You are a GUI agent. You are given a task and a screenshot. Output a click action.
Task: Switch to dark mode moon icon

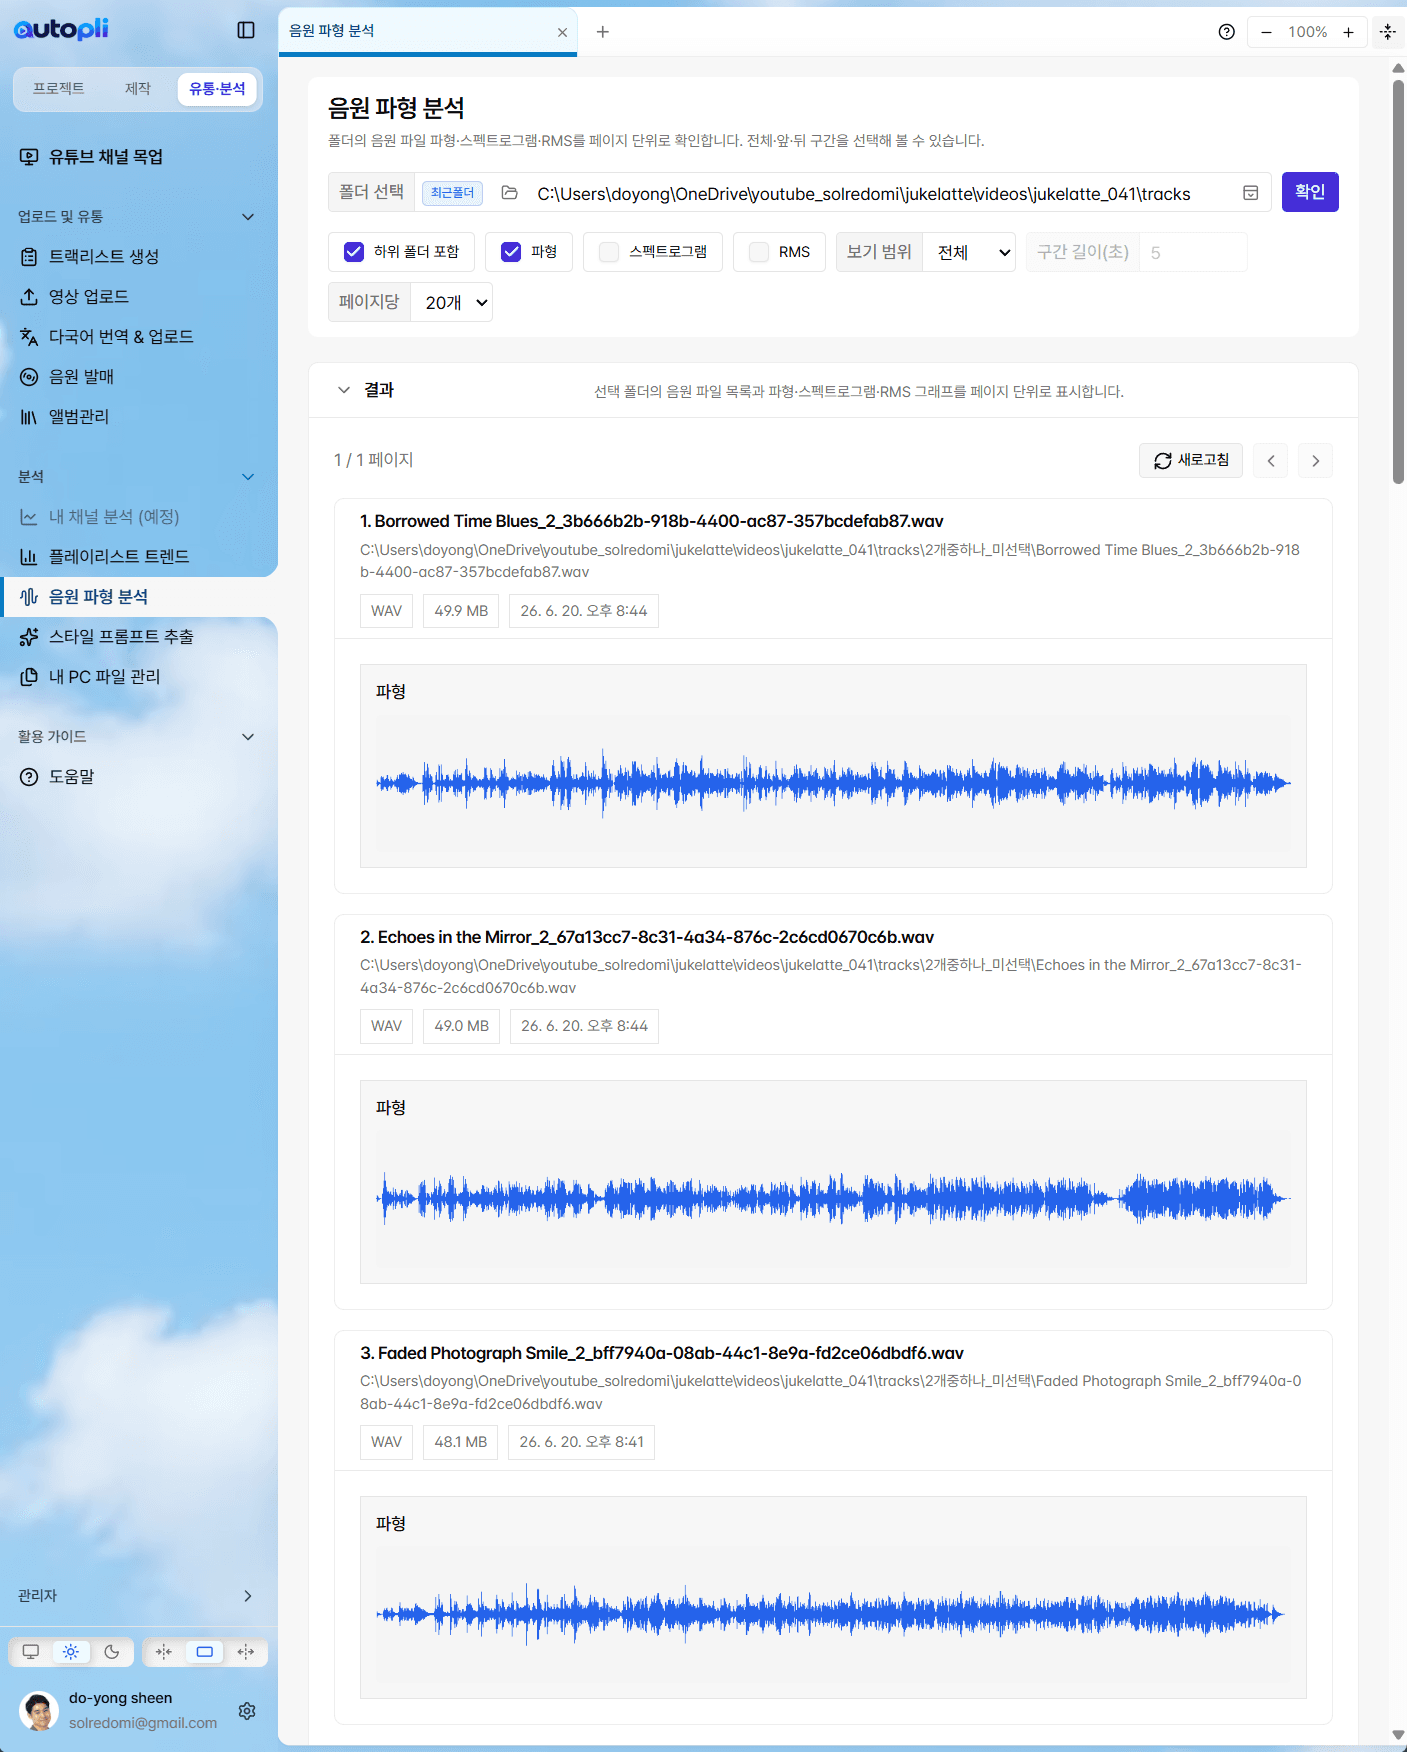click(x=112, y=1652)
